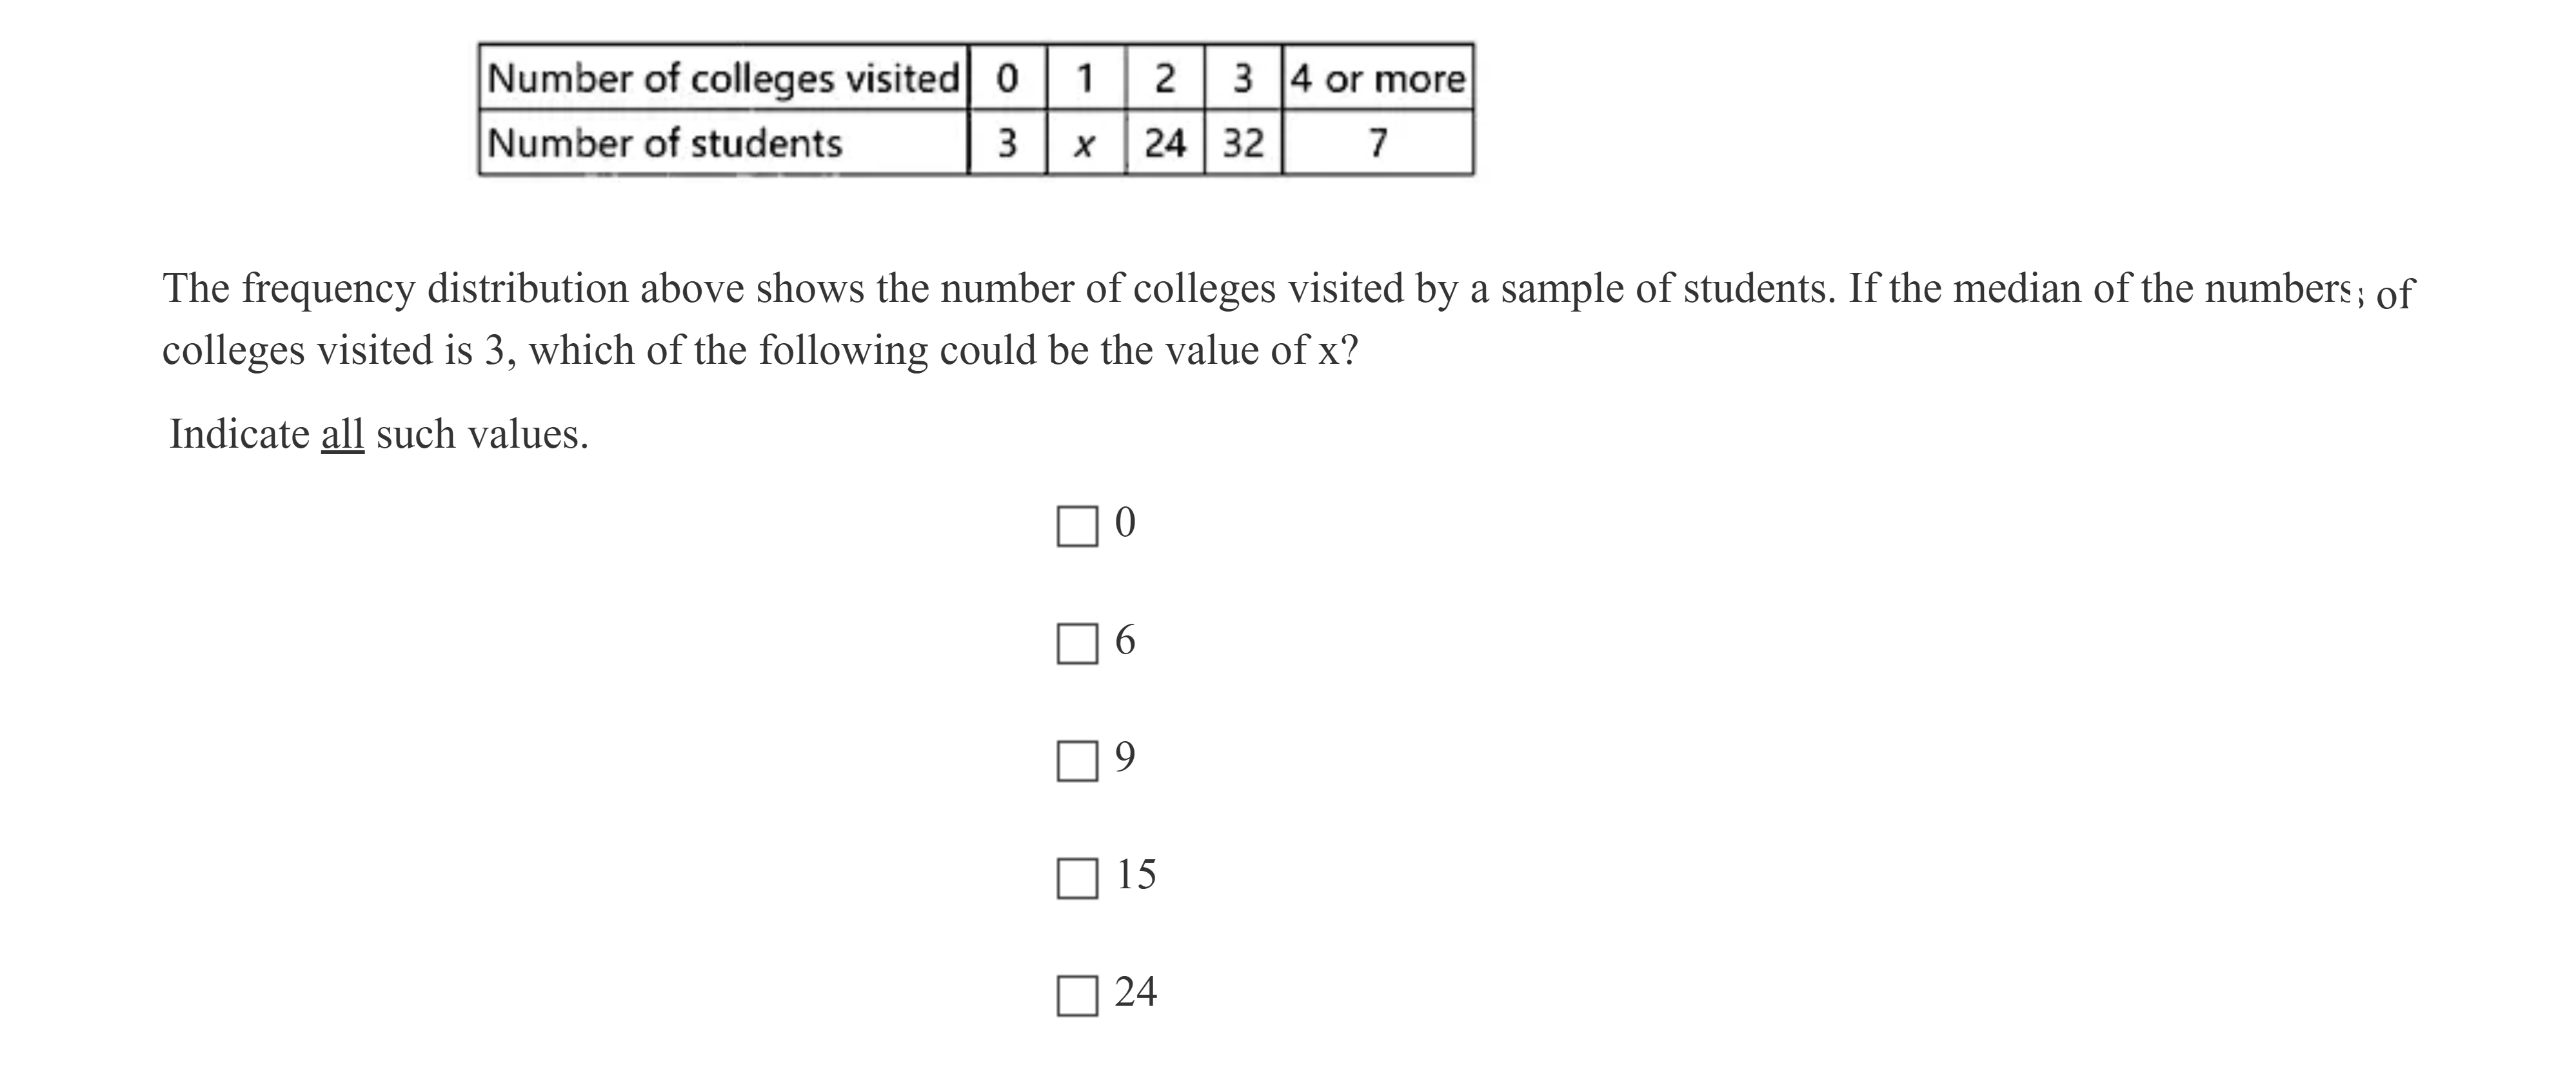Click the colleges visited header cell "0"

pyautogui.click(x=1007, y=78)
